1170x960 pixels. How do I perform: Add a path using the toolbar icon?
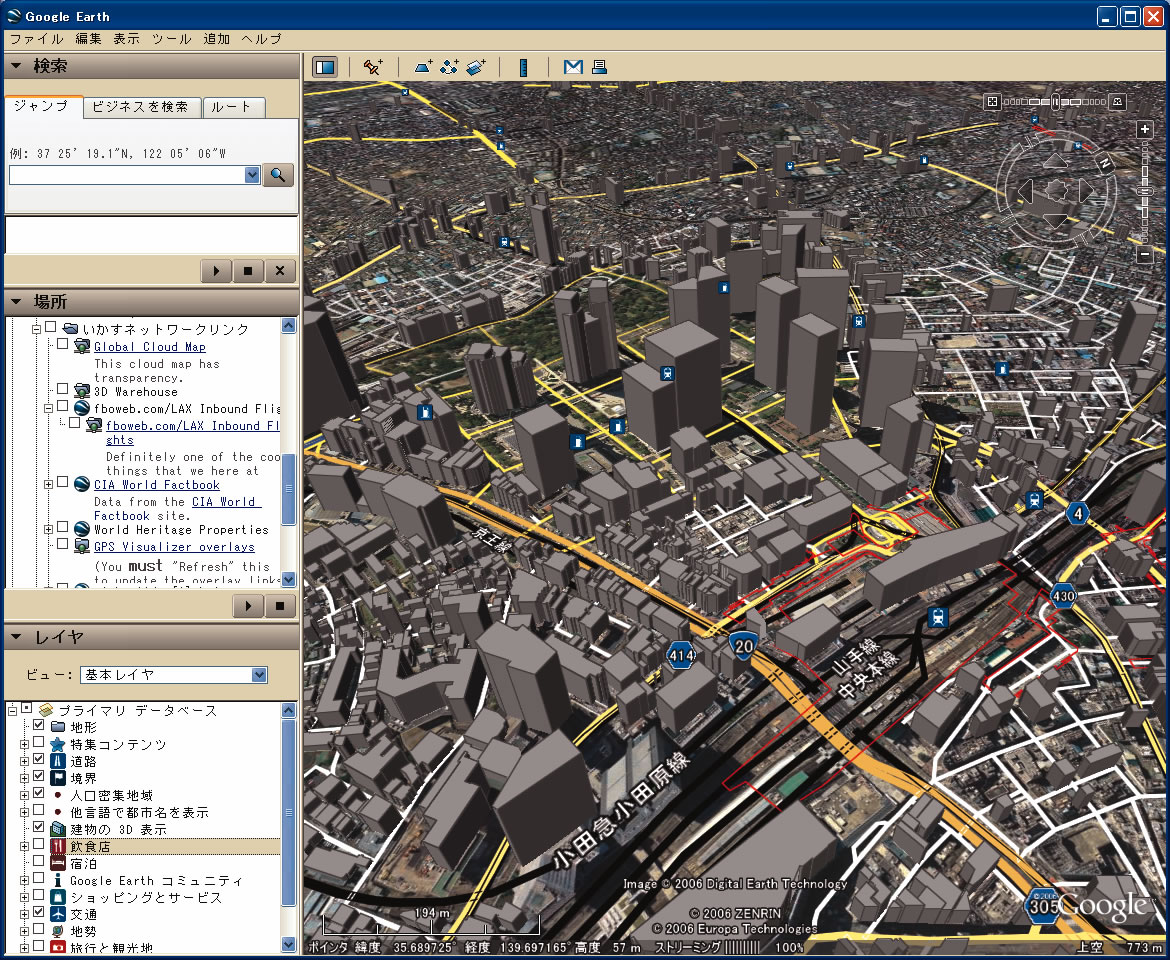click(x=449, y=67)
